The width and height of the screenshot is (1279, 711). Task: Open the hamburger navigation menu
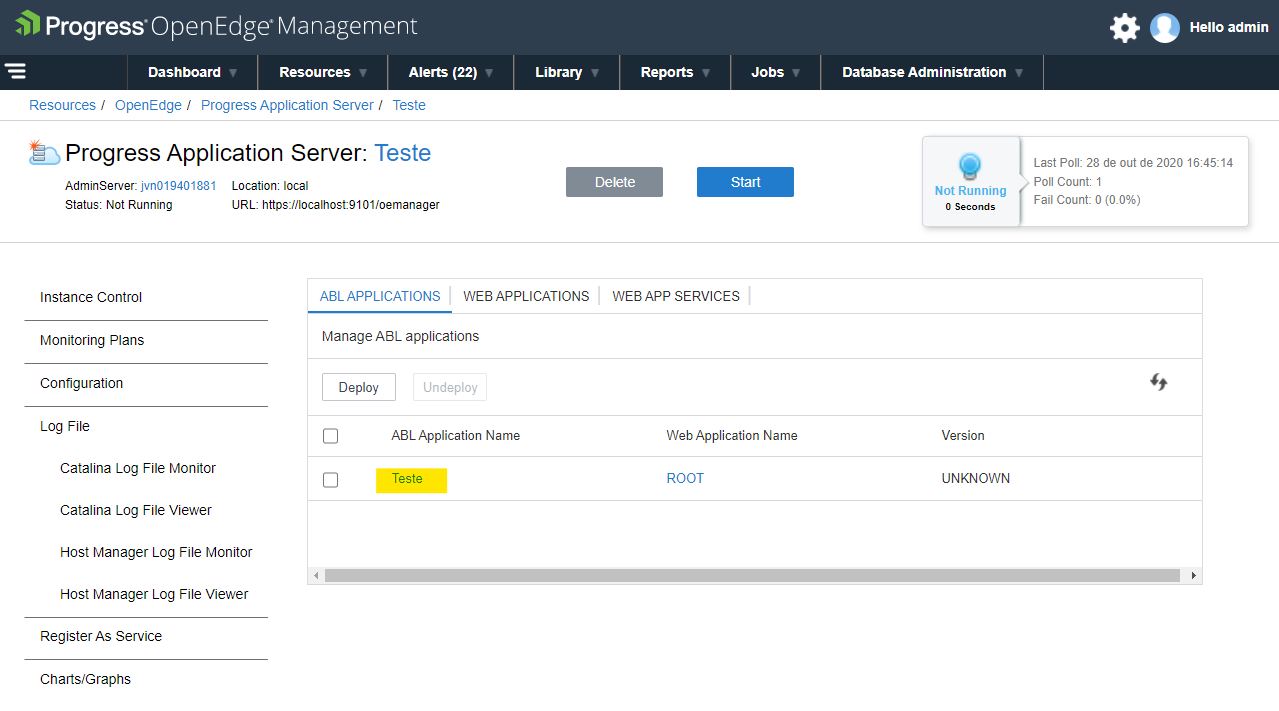point(15,71)
